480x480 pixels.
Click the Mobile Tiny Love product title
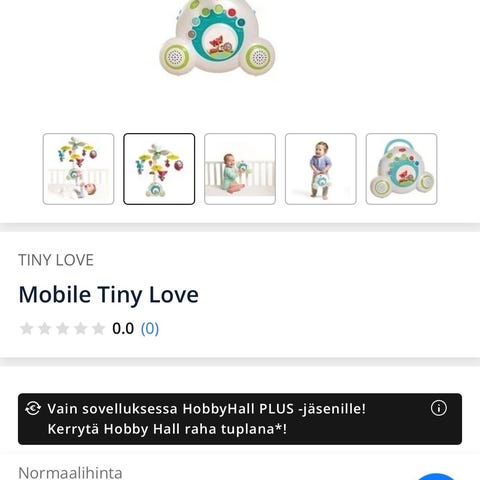coord(109,295)
